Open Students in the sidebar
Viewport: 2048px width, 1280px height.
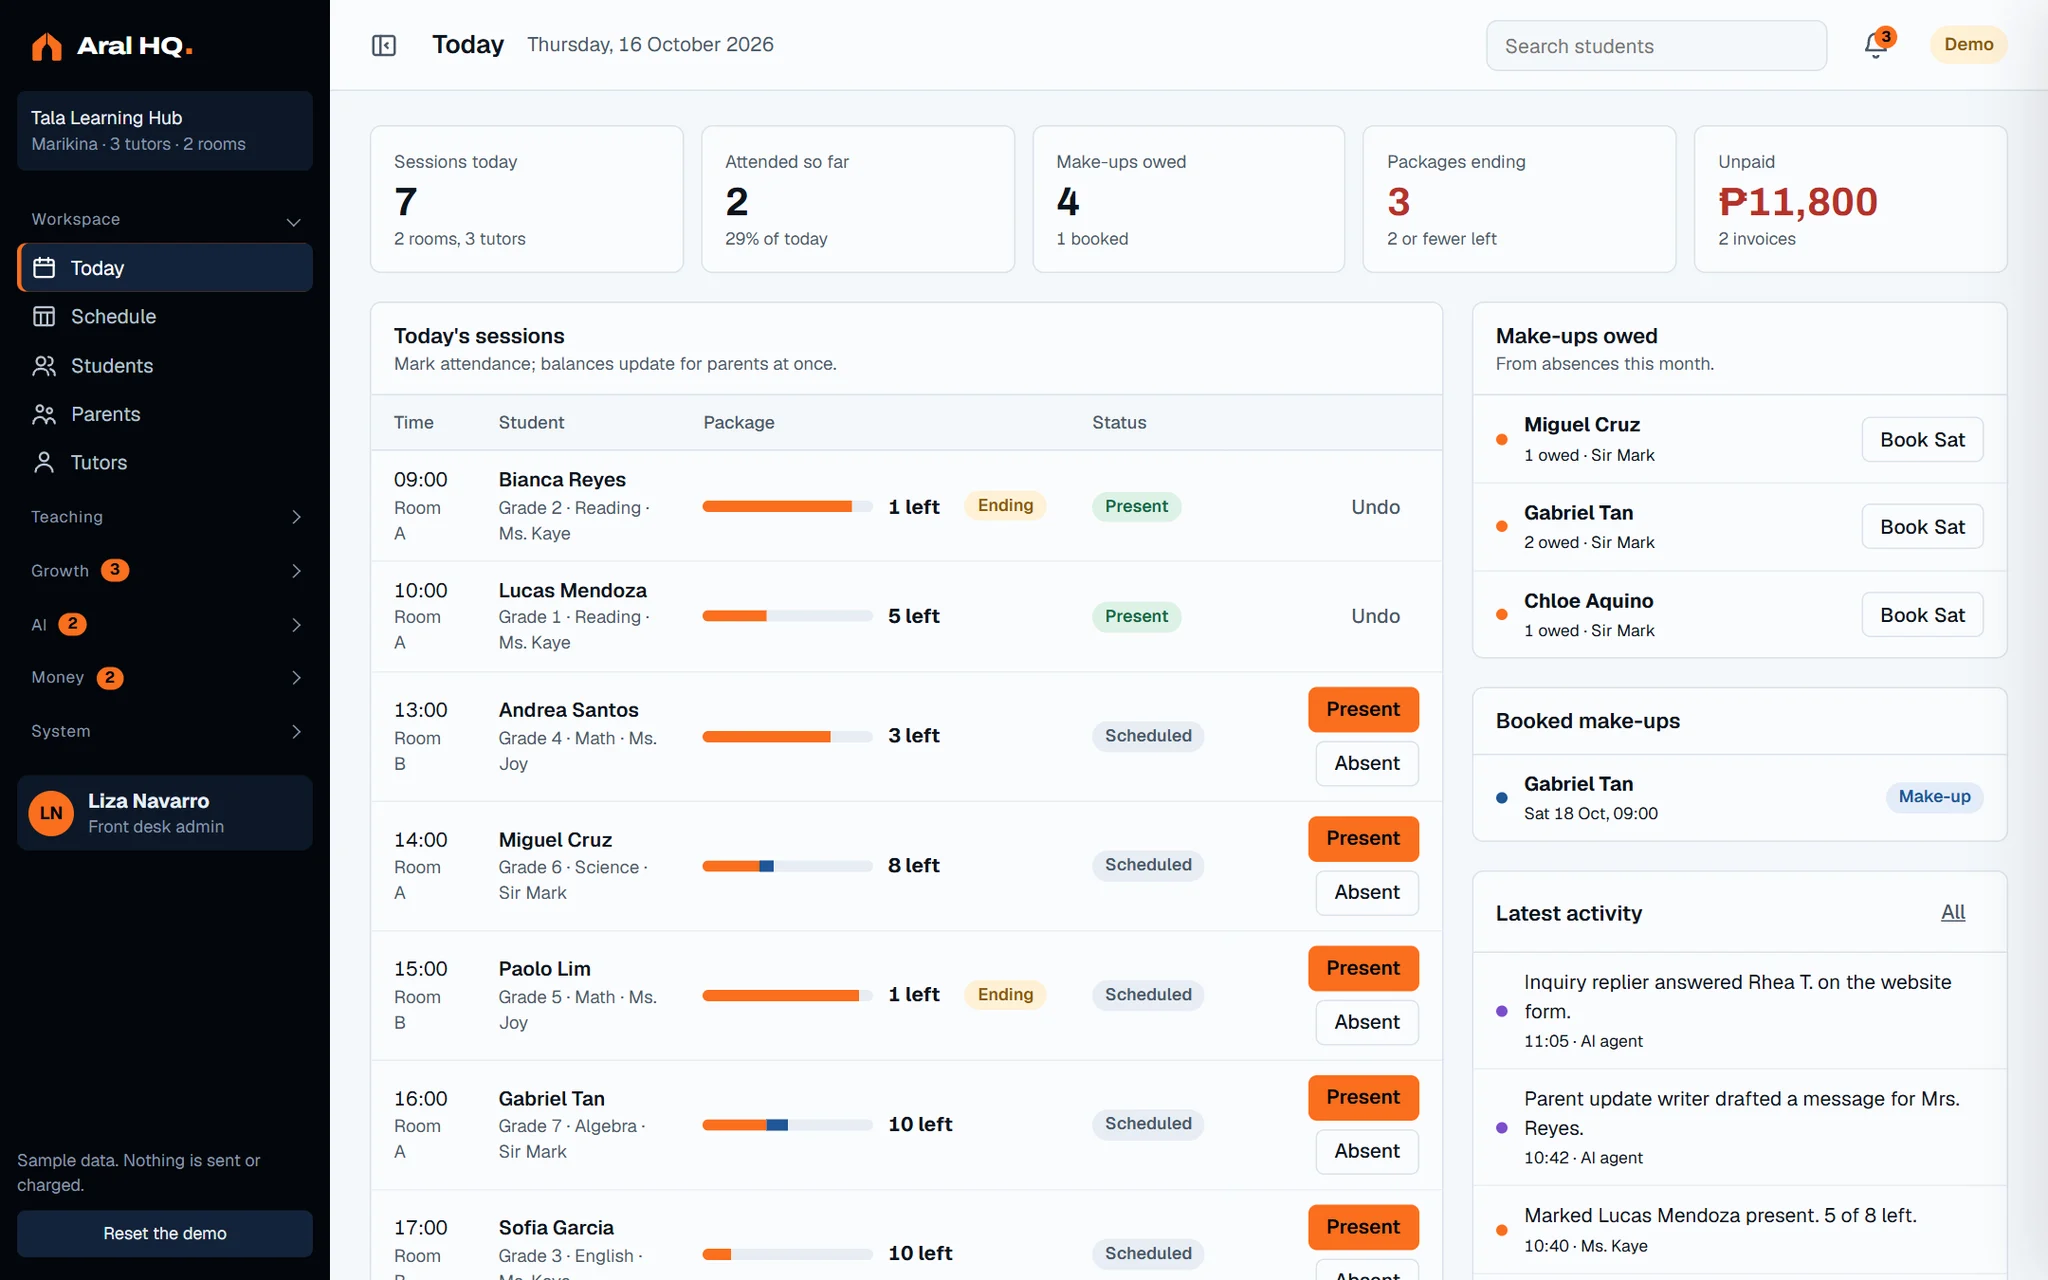[x=165, y=366]
